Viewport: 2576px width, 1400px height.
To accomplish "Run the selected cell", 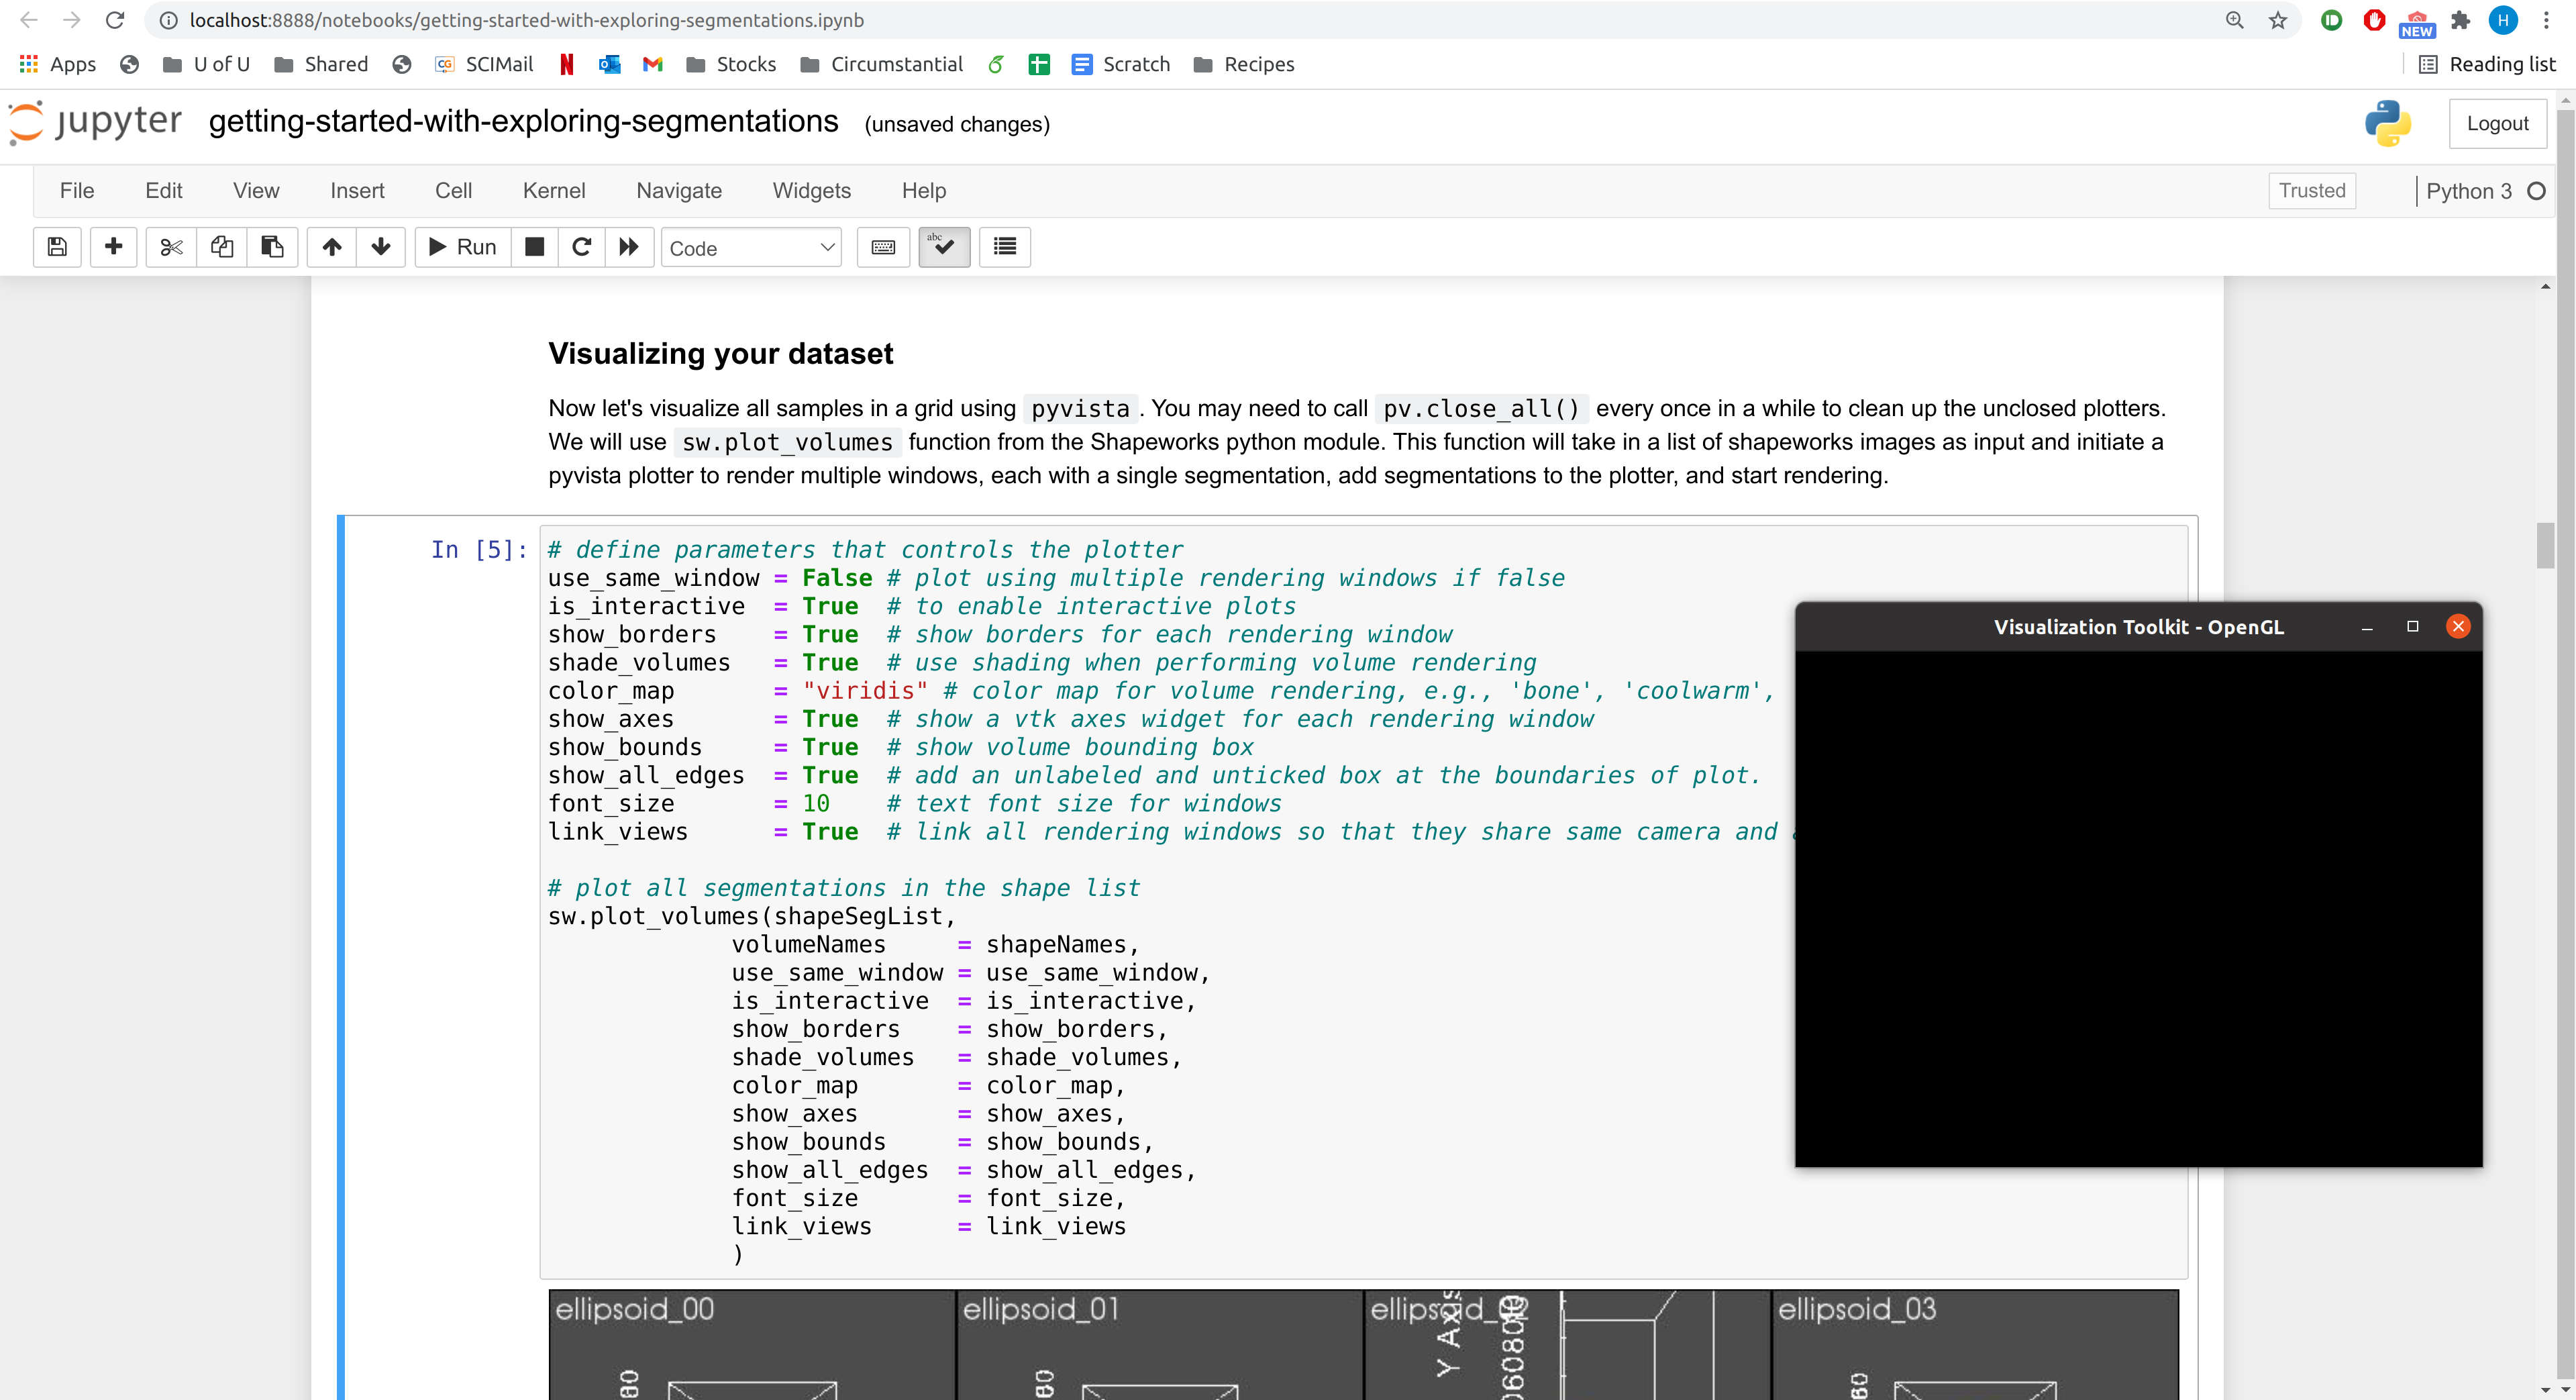I will (461, 247).
